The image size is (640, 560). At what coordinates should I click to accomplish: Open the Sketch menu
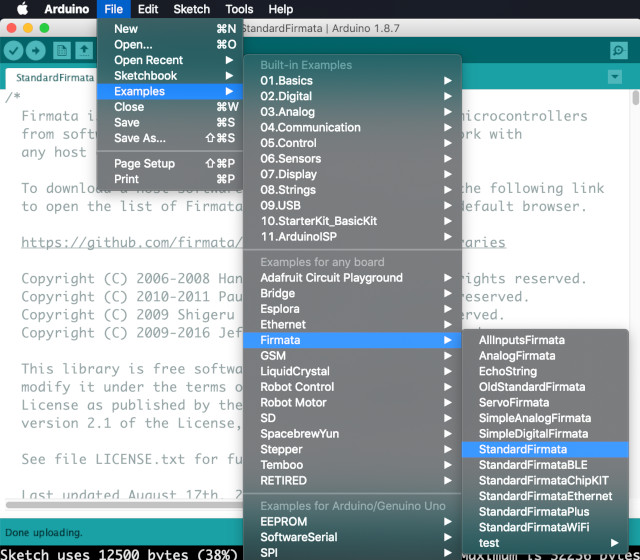coord(191,9)
